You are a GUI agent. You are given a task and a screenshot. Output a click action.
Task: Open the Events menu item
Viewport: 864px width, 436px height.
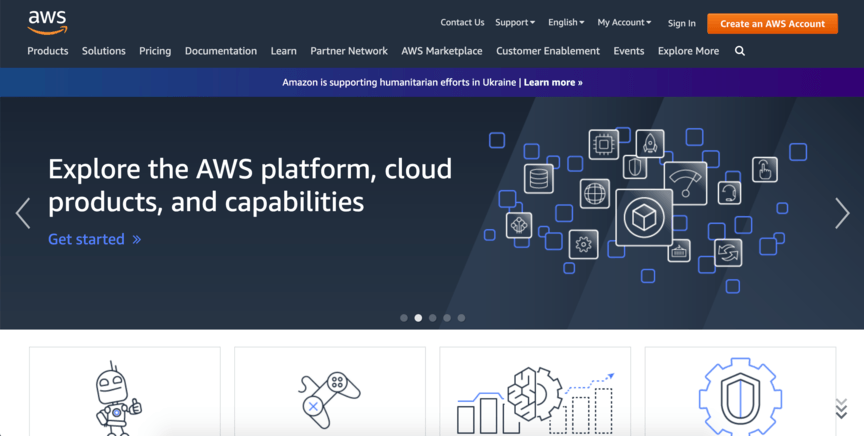[629, 51]
